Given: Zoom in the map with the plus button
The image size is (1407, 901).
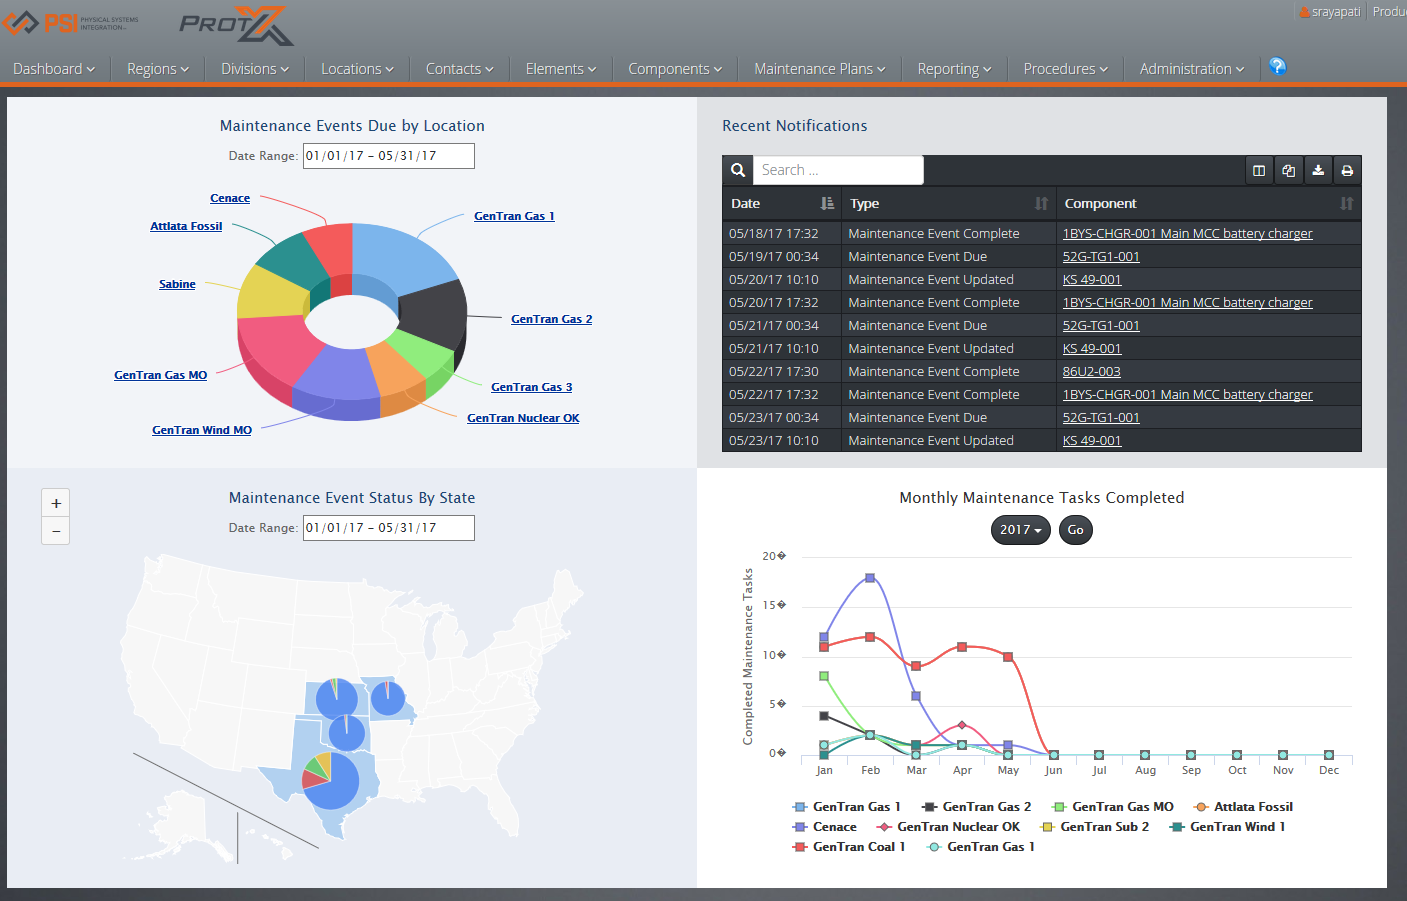Looking at the screenshot, I should [x=56, y=503].
